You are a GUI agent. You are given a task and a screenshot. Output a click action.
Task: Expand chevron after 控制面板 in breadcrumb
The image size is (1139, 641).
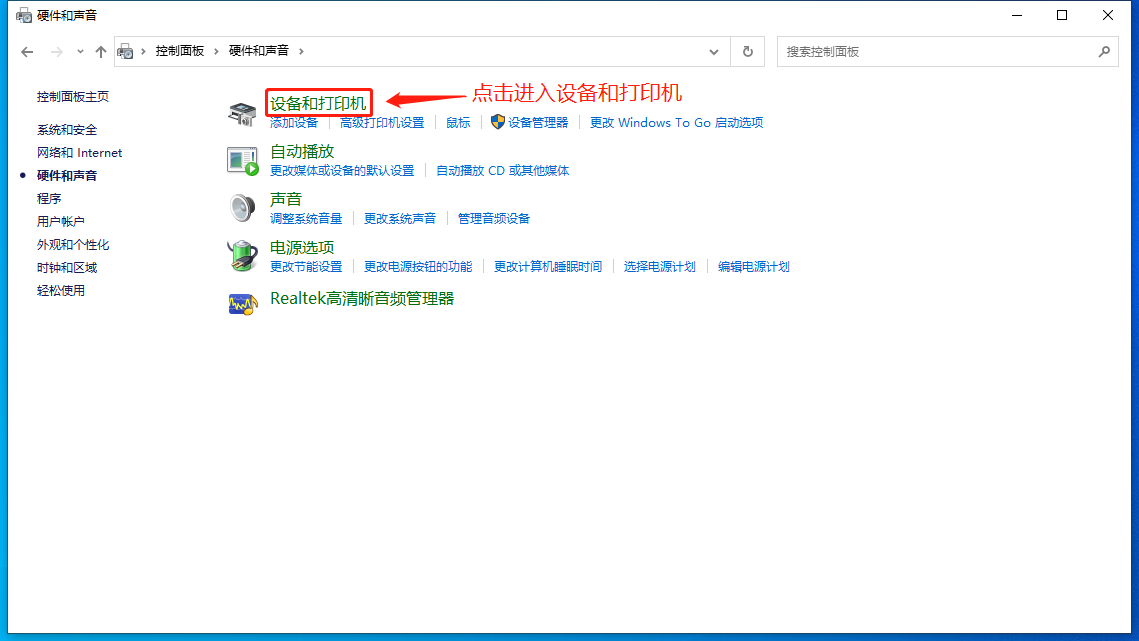[216, 51]
